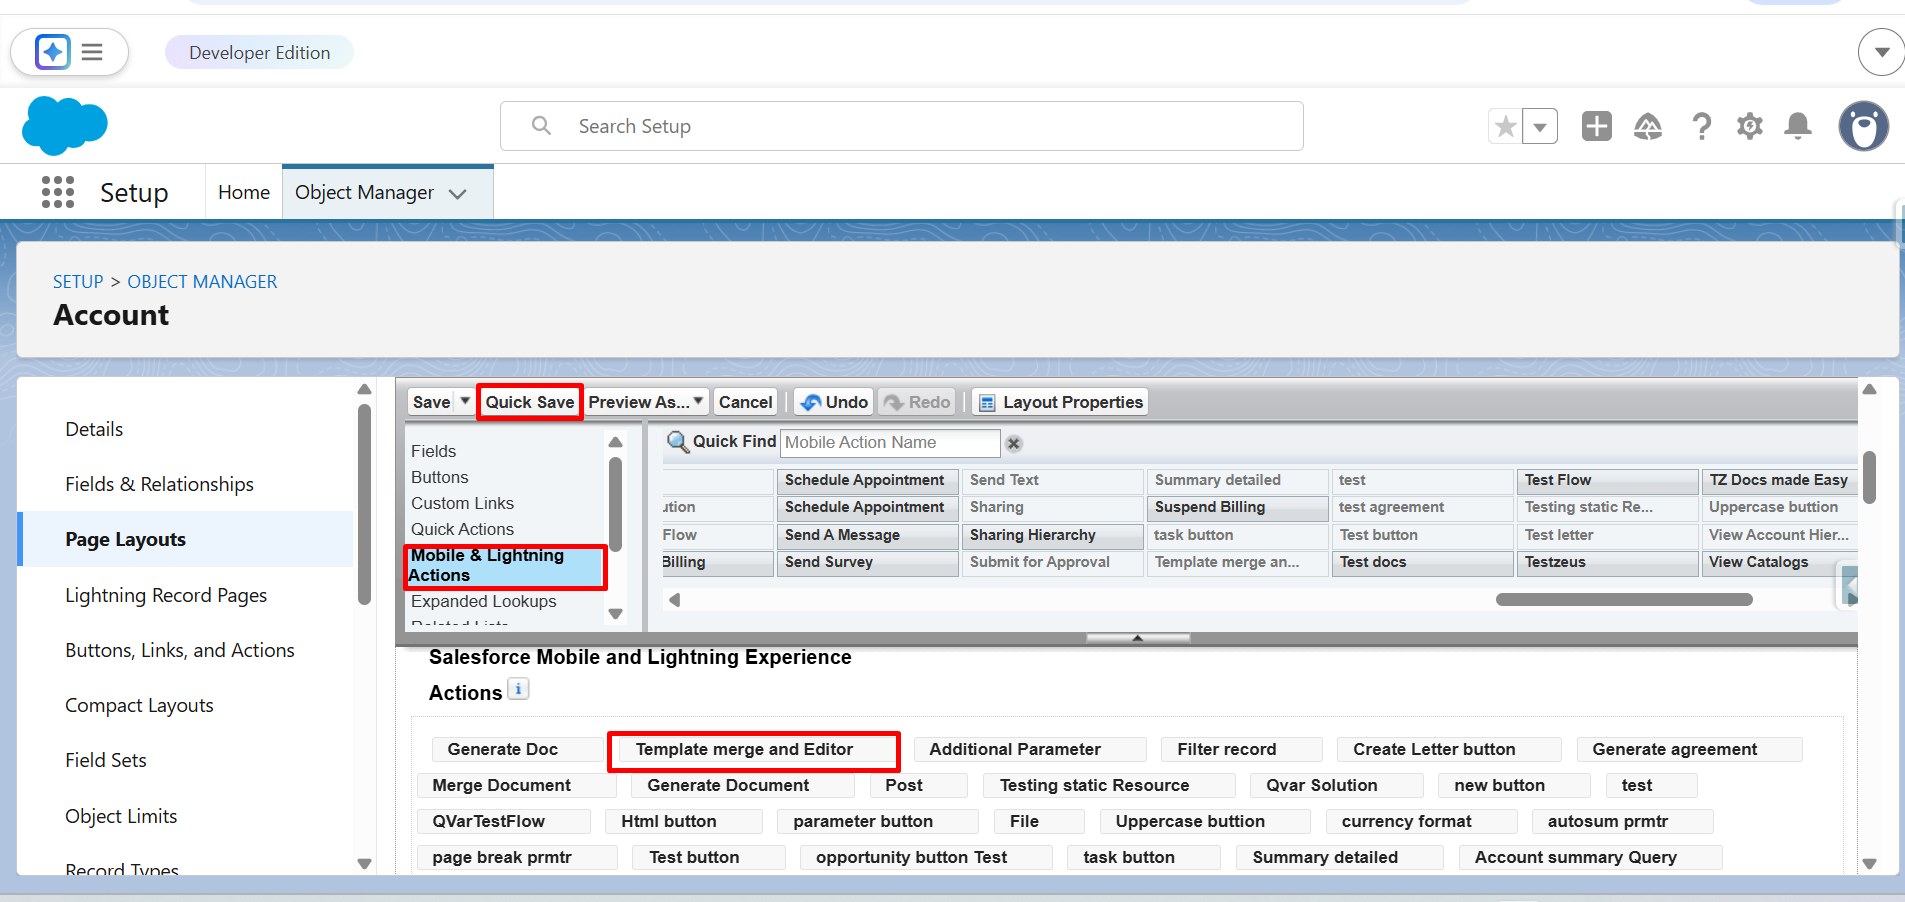Open the Notifications bell icon
Screen dimensions: 1905x902
(x=1798, y=127)
